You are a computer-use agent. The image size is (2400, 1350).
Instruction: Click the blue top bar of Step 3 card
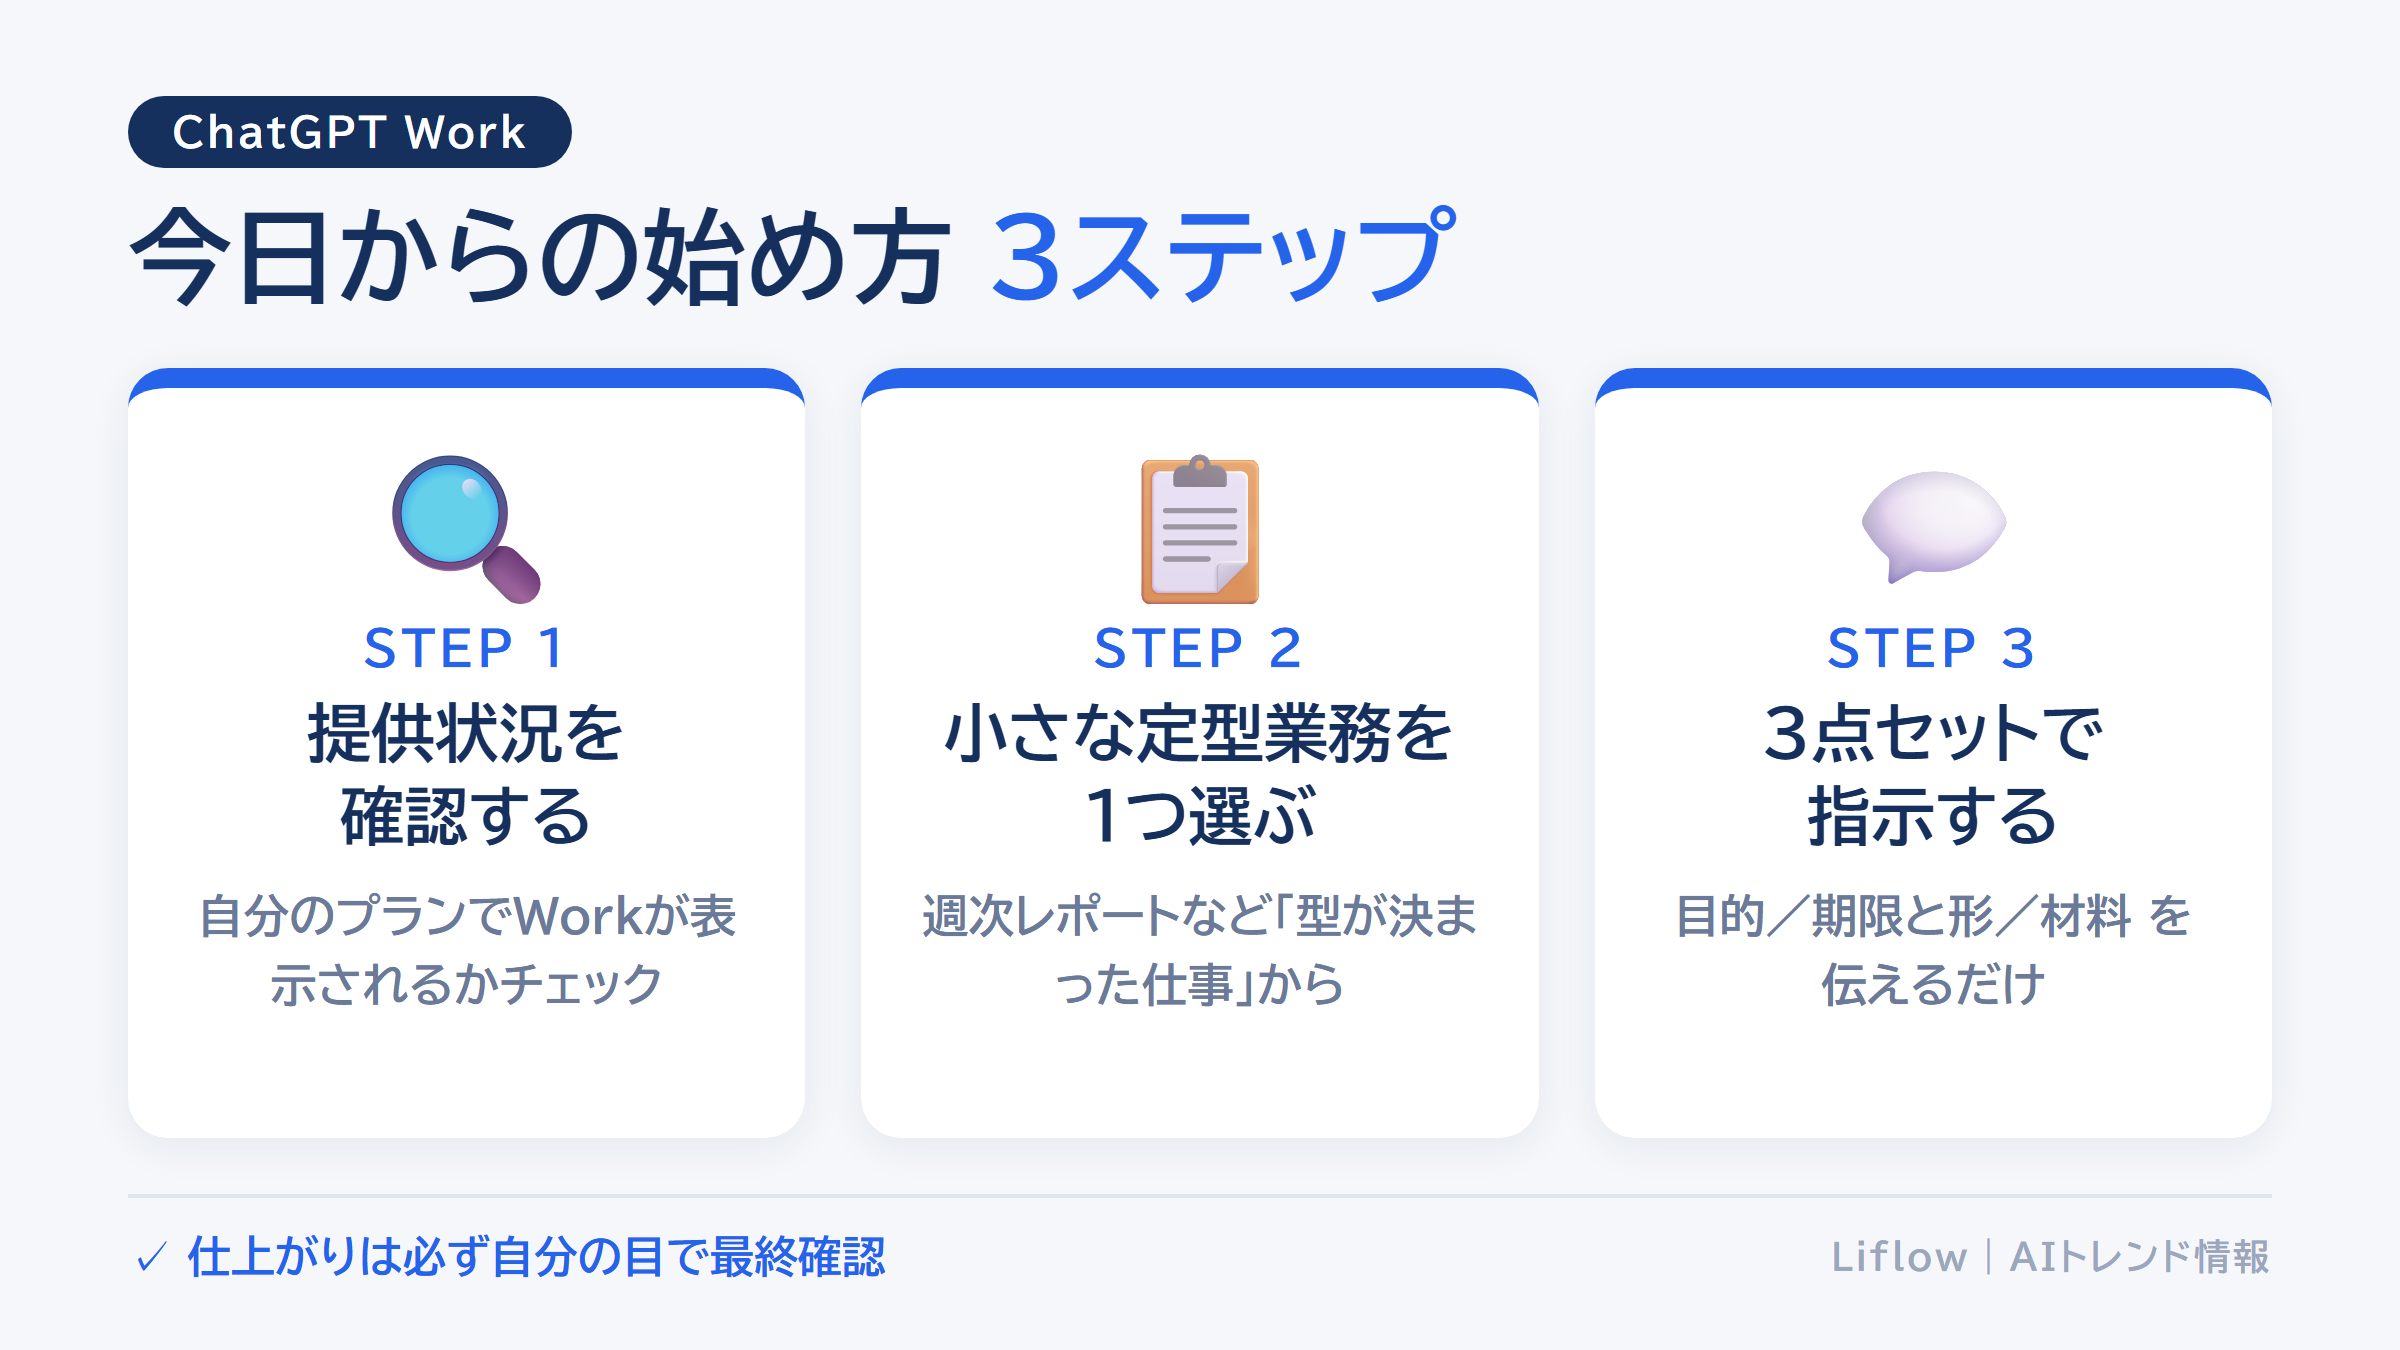point(1933,378)
